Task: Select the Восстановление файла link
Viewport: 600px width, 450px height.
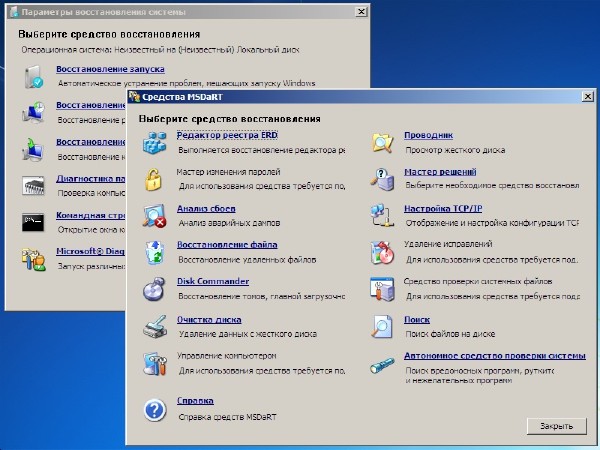Action: [227, 244]
